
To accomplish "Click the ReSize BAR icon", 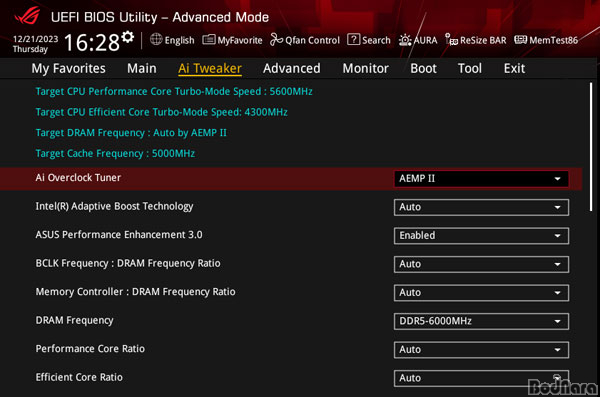I will (451, 40).
